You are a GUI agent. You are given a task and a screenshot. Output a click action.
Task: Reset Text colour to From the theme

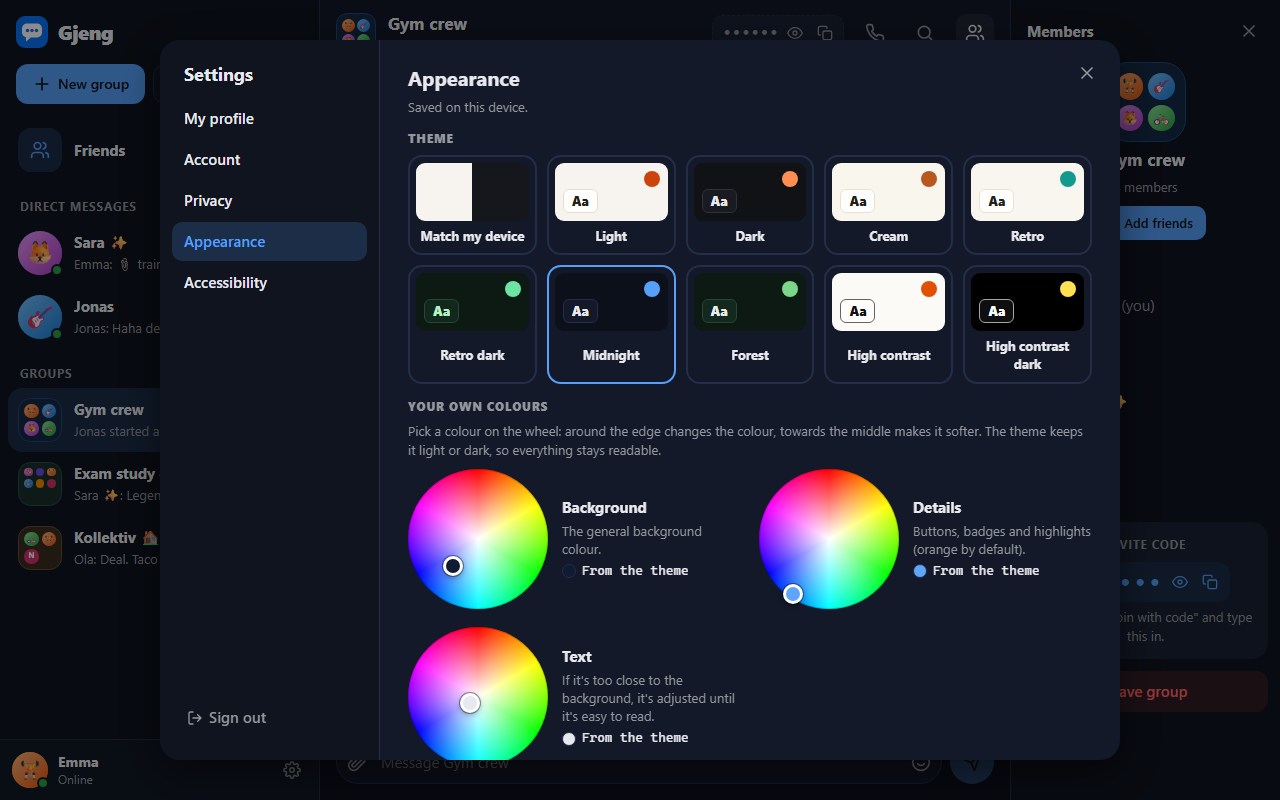(x=625, y=738)
